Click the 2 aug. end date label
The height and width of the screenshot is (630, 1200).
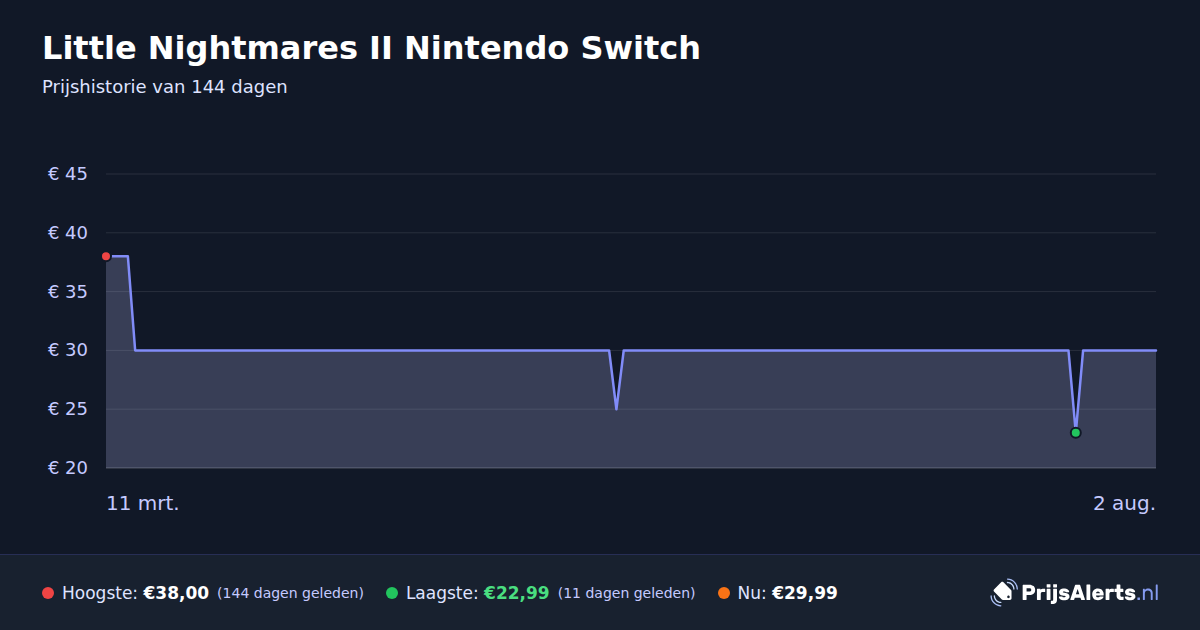tap(1124, 504)
